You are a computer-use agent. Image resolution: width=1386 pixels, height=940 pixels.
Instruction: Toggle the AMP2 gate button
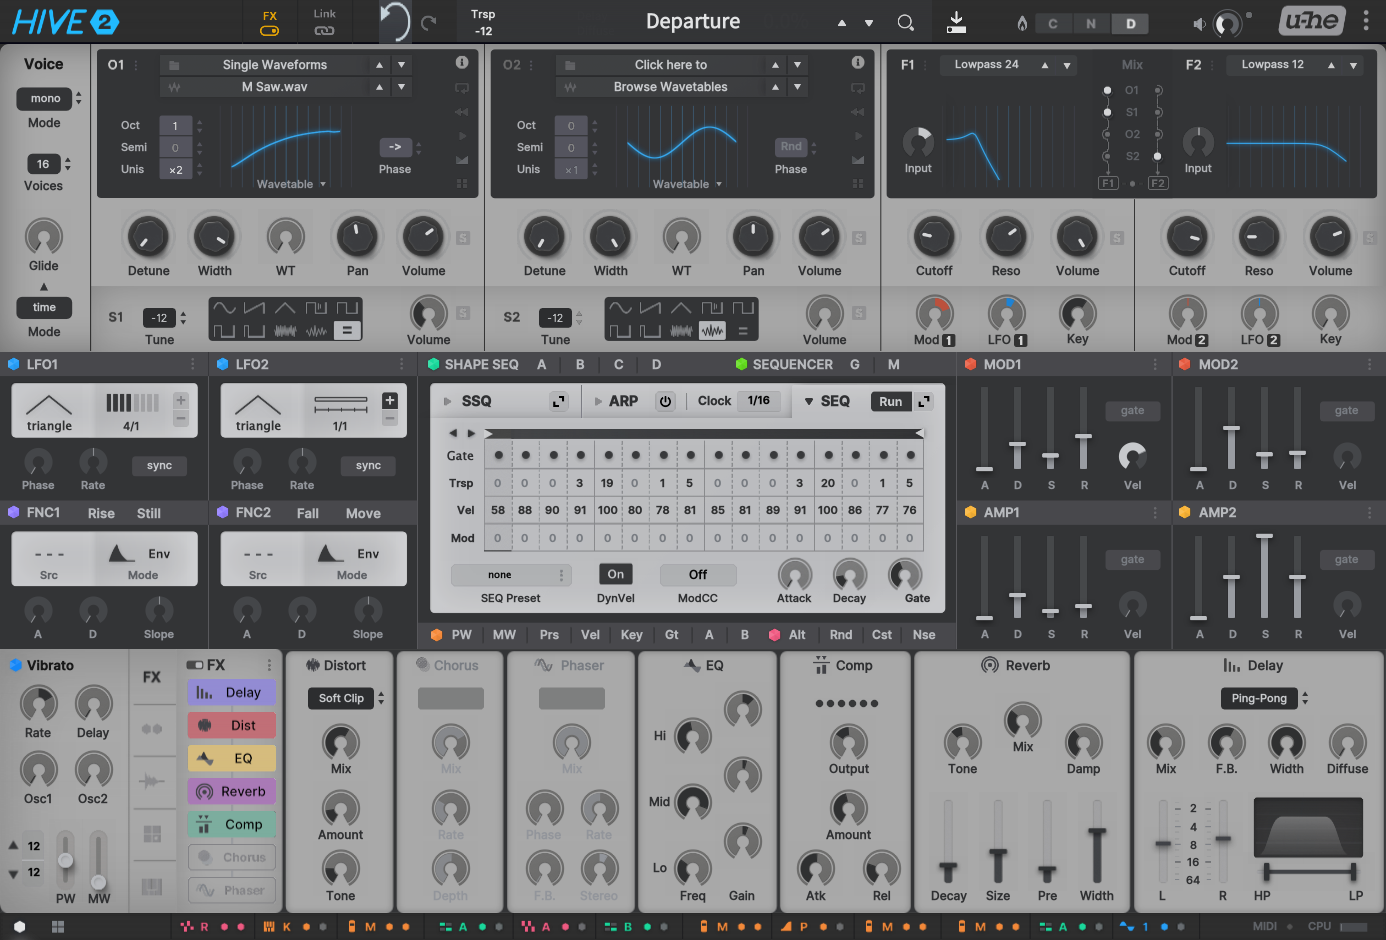(x=1346, y=560)
